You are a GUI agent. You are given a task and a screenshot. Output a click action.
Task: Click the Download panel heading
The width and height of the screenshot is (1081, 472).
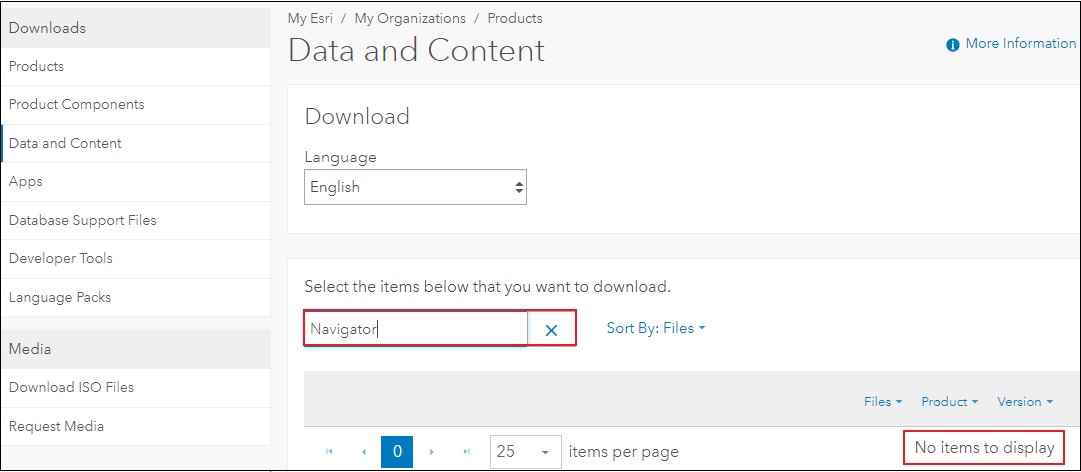pos(357,116)
